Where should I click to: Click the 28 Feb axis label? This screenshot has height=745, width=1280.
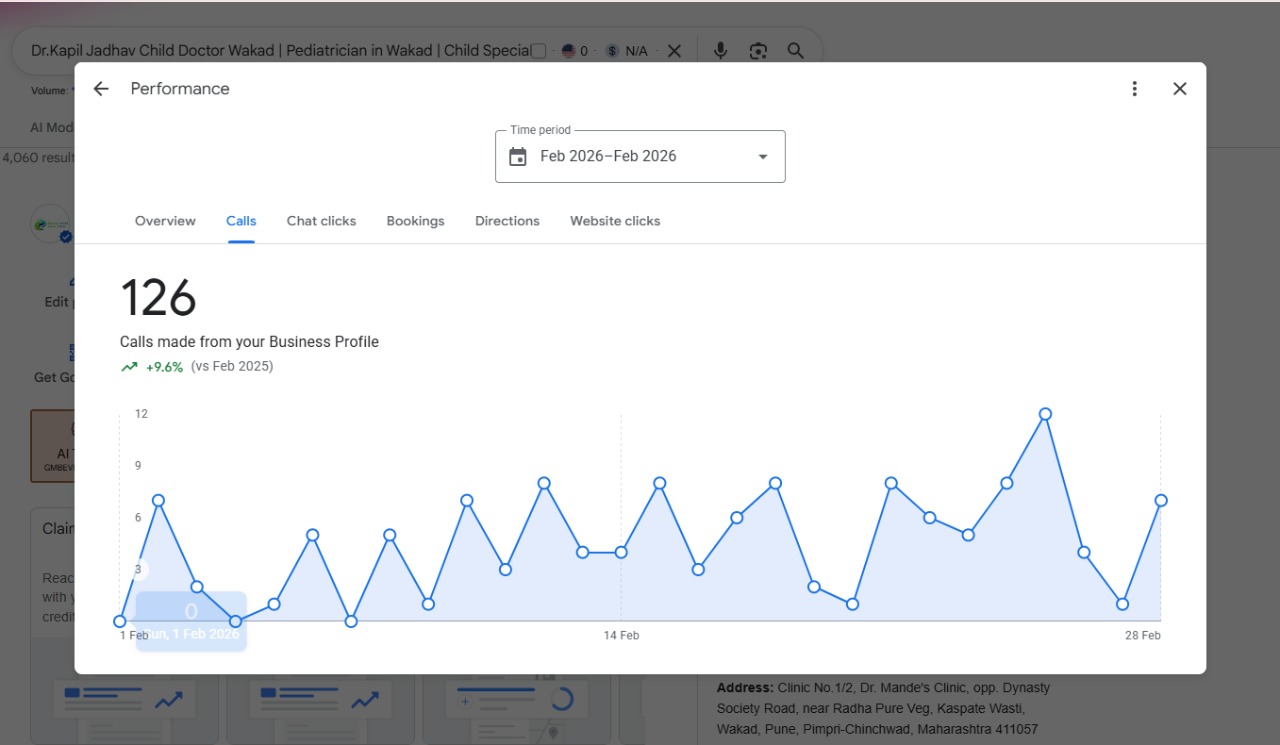tap(1142, 636)
